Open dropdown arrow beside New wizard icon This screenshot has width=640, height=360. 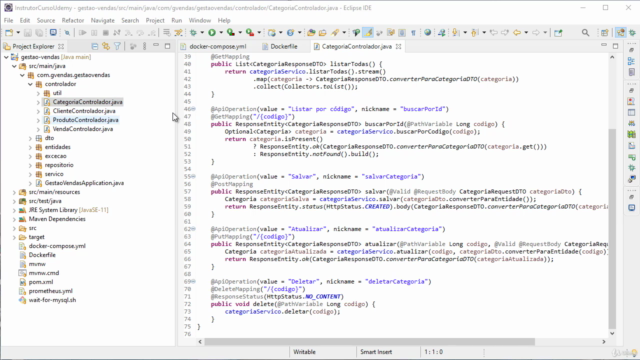[18, 33]
